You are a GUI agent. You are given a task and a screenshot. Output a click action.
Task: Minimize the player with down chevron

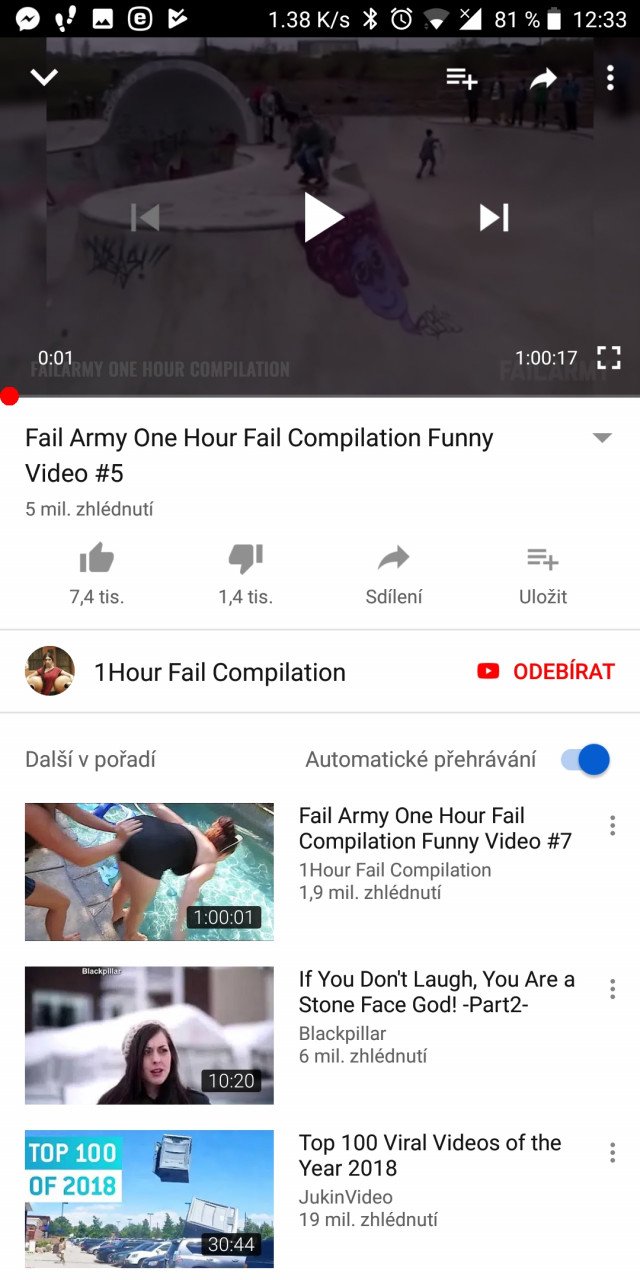(44, 77)
